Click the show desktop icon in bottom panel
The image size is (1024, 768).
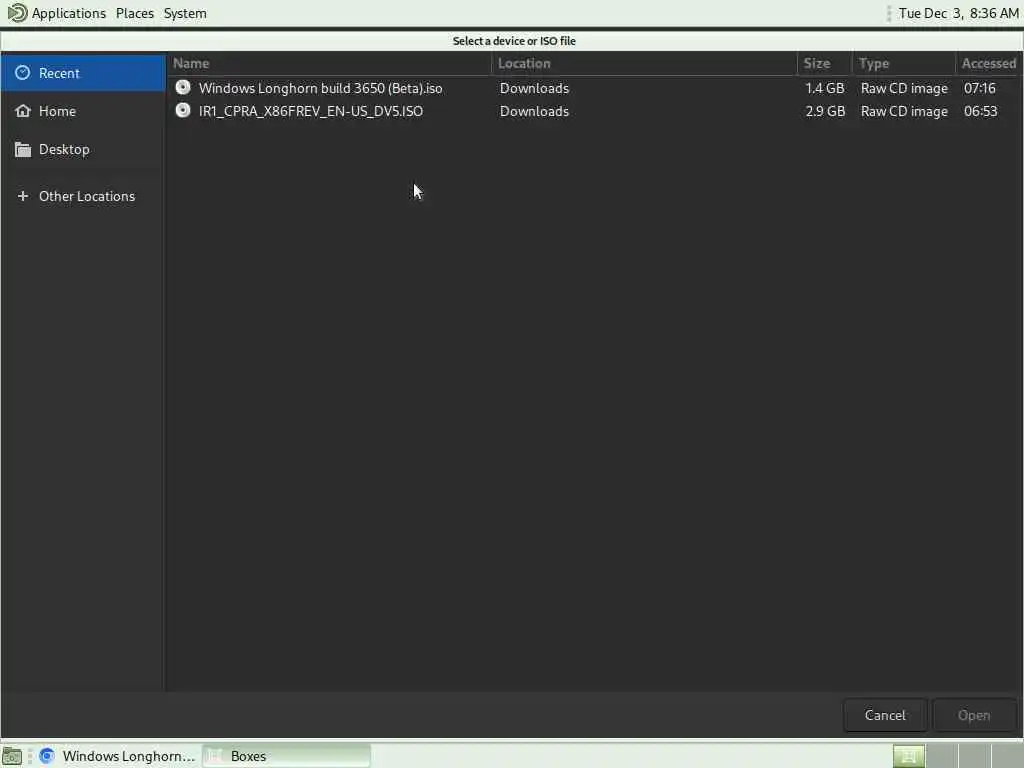(12, 756)
